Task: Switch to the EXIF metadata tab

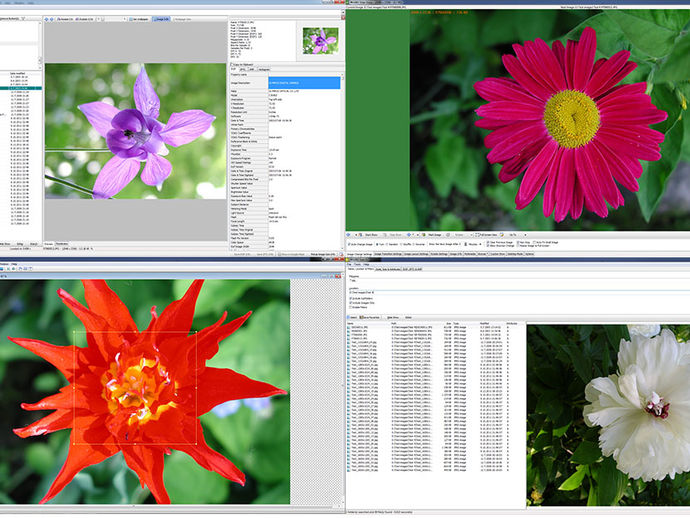Action: (x=234, y=69)
